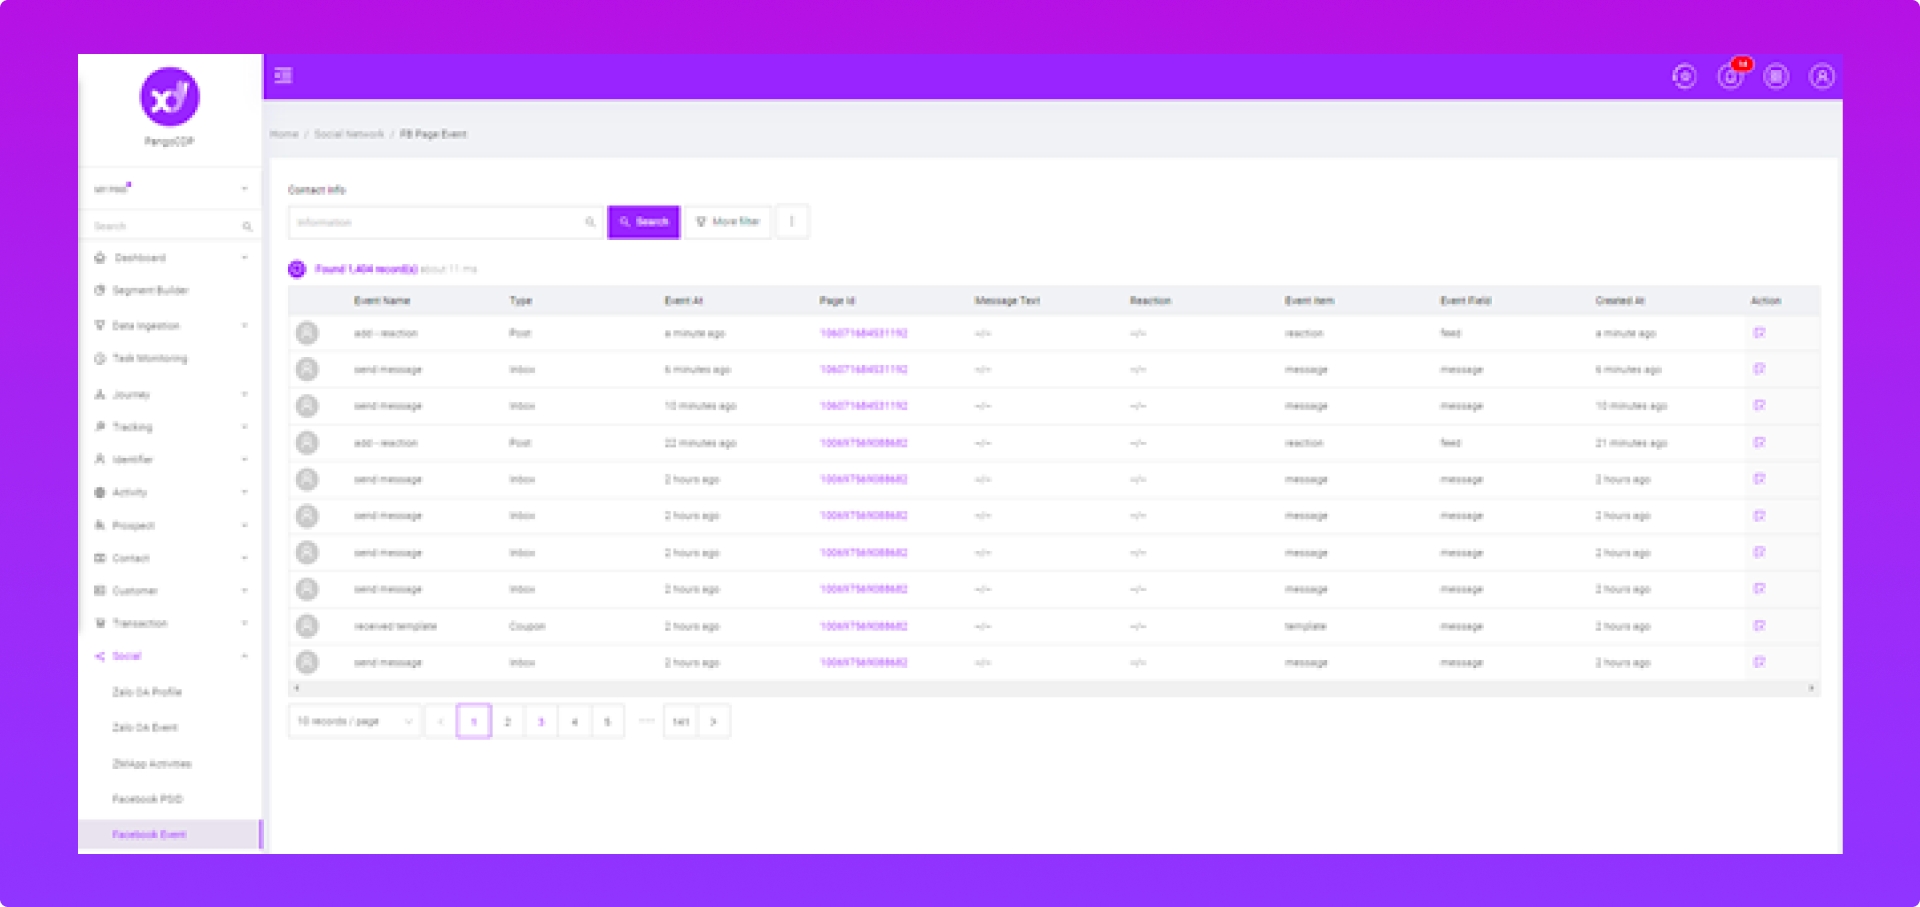Click the magnifier icon in sidebar search
This screenshot has width=1920, height=907.
(x=247, y=227)
